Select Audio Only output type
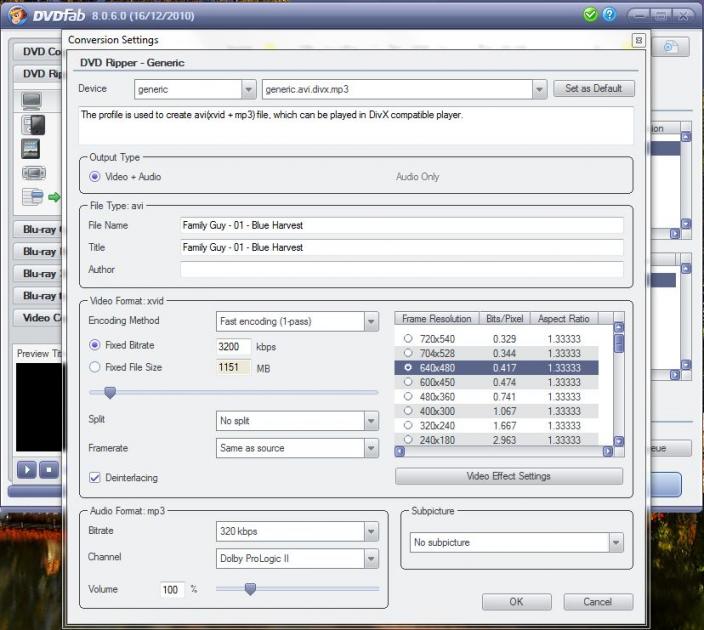Screen dimensions: 704x630 pos(418,177)
